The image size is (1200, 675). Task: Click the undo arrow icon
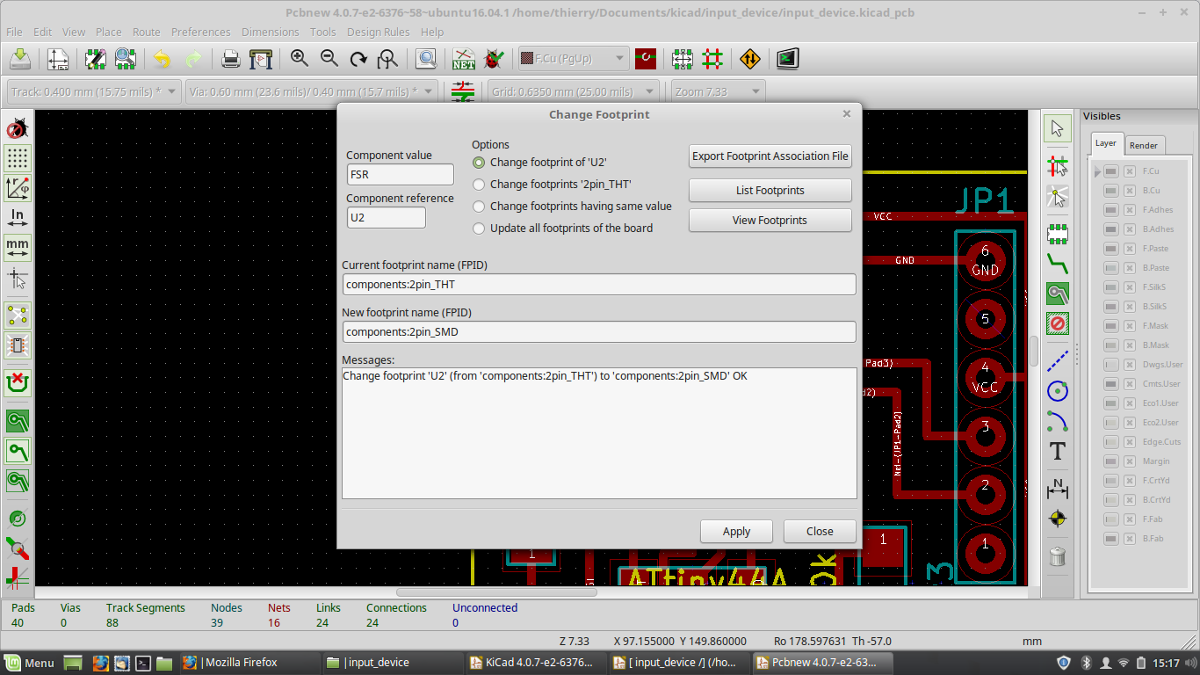[162, 59]
